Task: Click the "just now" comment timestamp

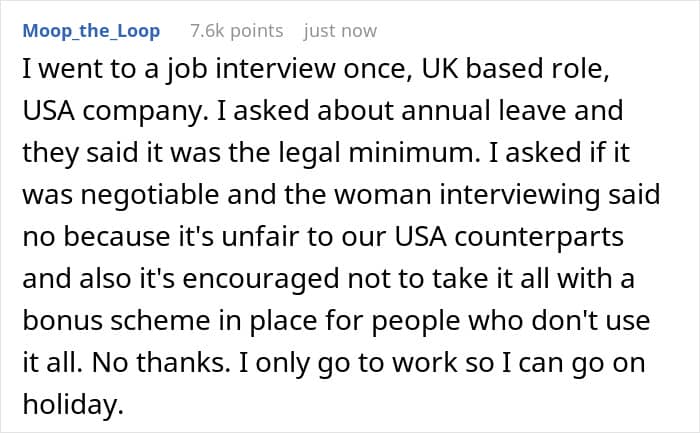Action: click(340, 31)
